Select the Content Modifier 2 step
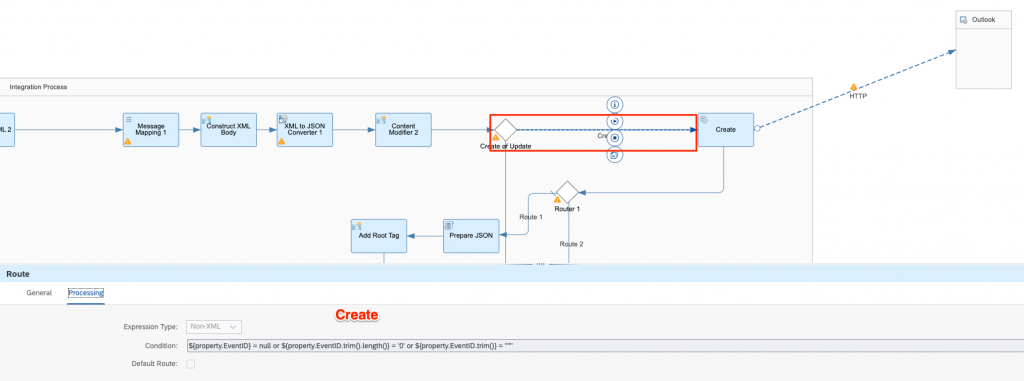This screenshot has width=1024, height=381. (403, 129)
